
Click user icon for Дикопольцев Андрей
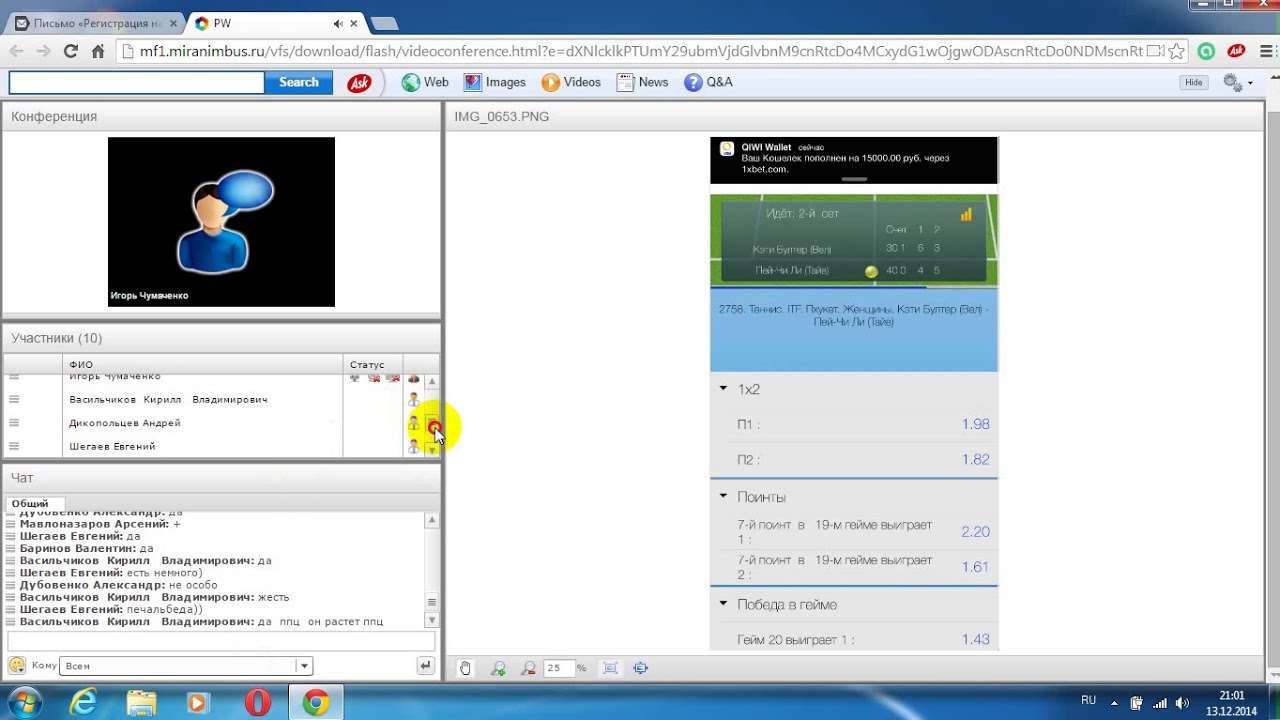point(413,423)
